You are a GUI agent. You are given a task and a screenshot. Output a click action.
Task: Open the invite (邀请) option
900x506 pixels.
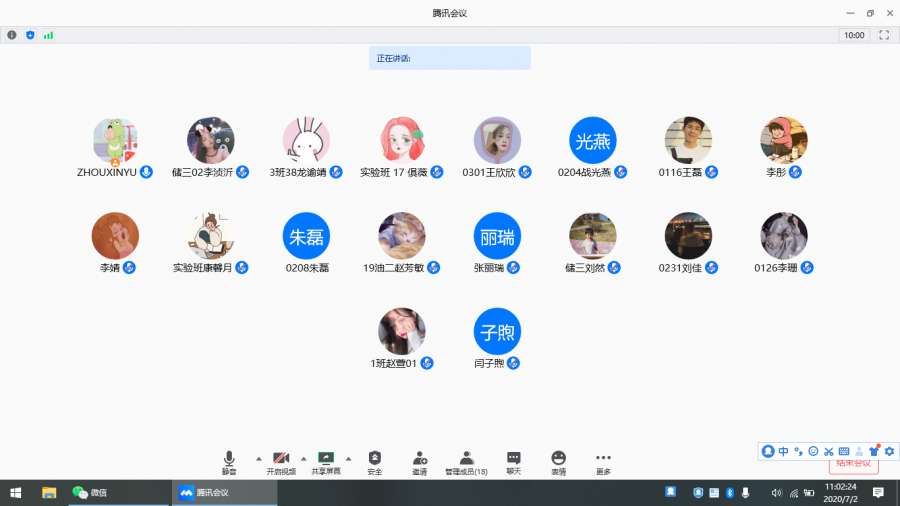click(x=420, y=461)
